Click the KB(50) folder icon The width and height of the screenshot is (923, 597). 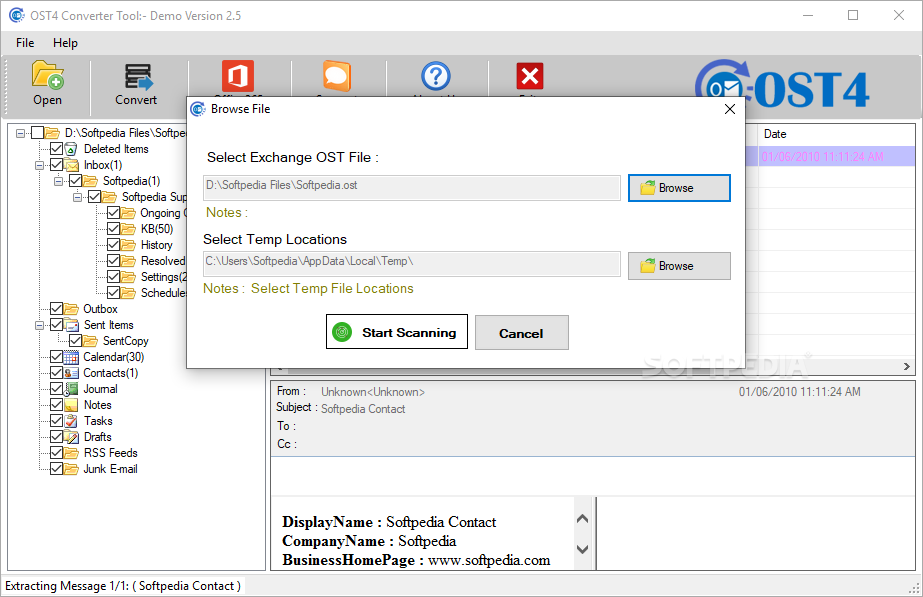[128, 228]
